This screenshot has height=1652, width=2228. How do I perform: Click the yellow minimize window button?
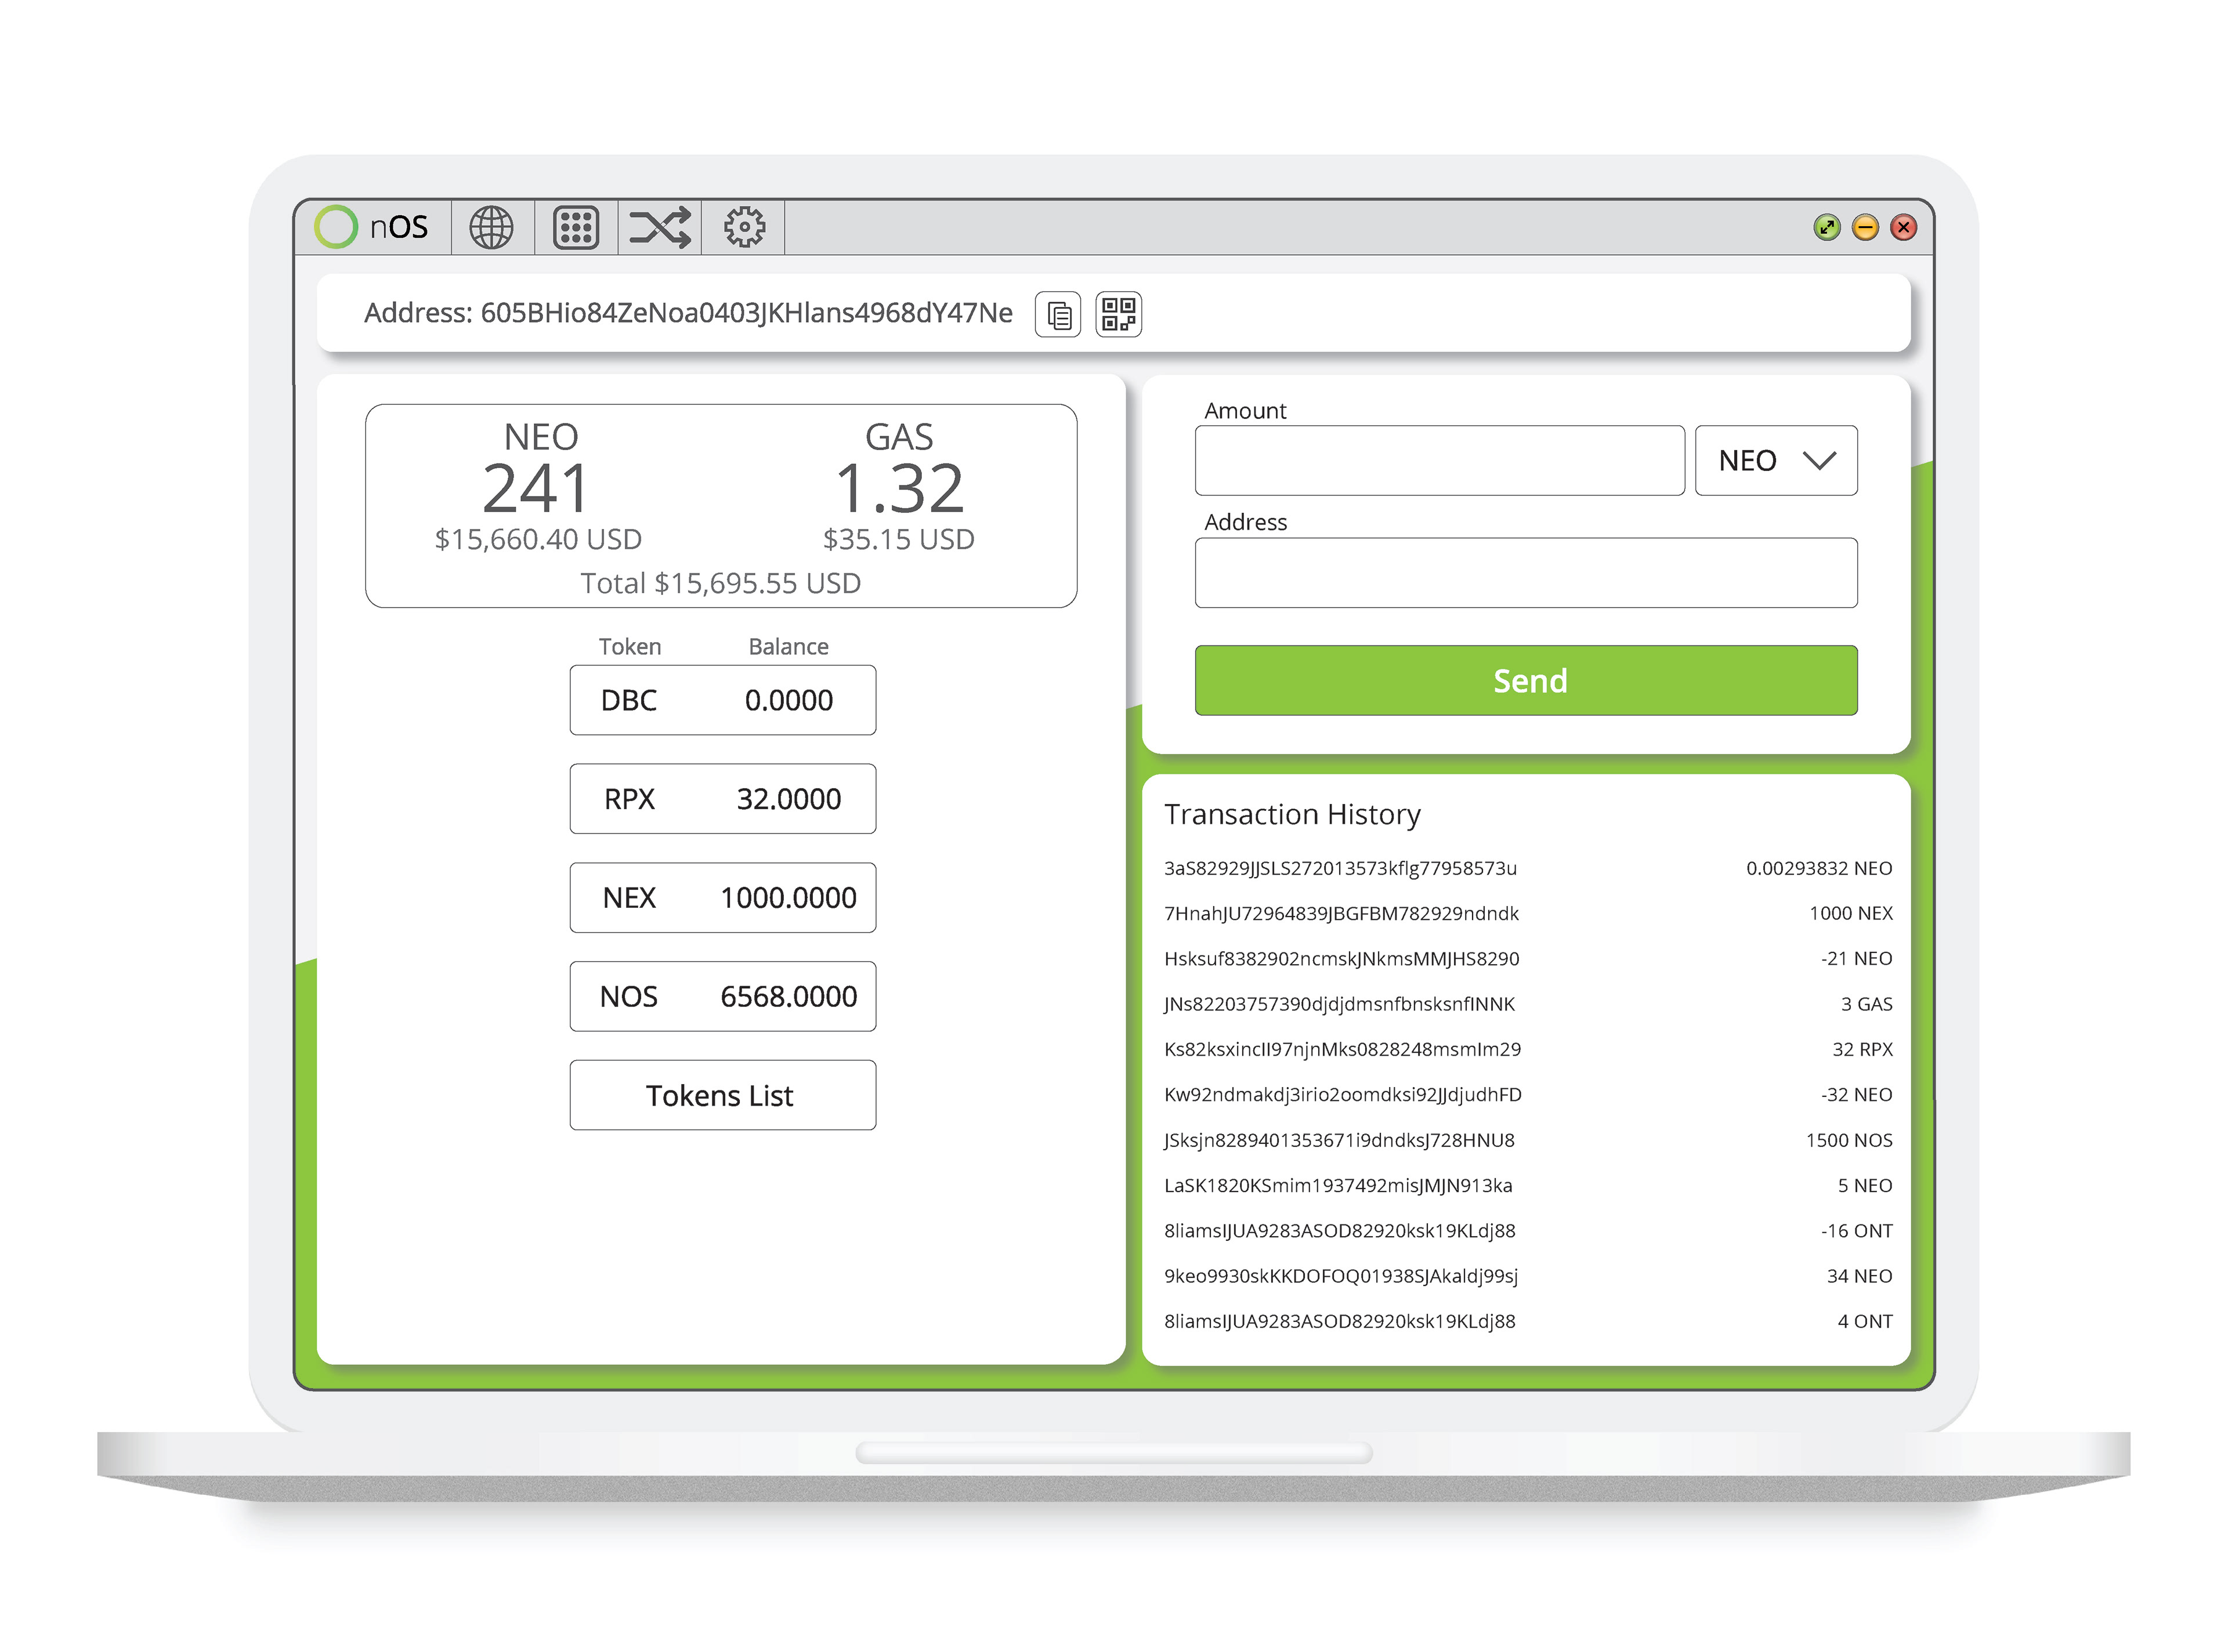[x=1864, y=228]
